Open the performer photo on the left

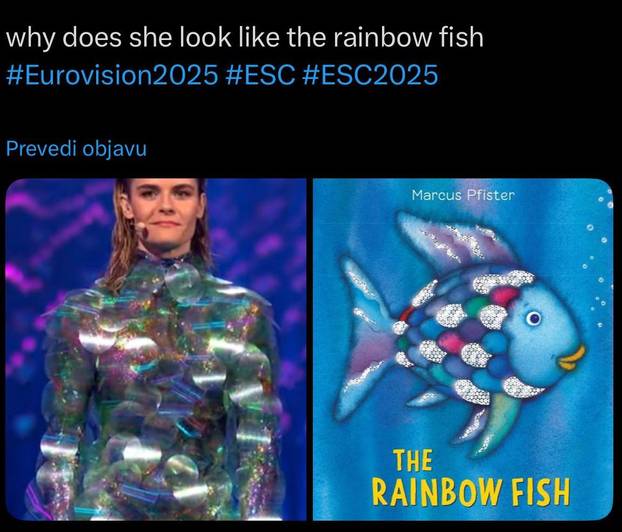pos(156,350)
